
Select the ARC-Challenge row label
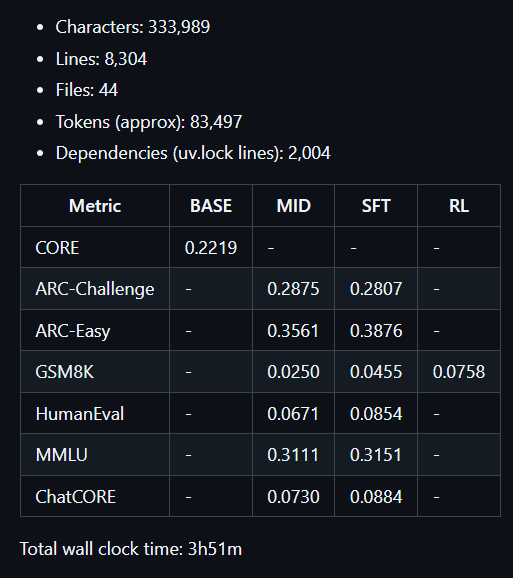tap(95, 289)
